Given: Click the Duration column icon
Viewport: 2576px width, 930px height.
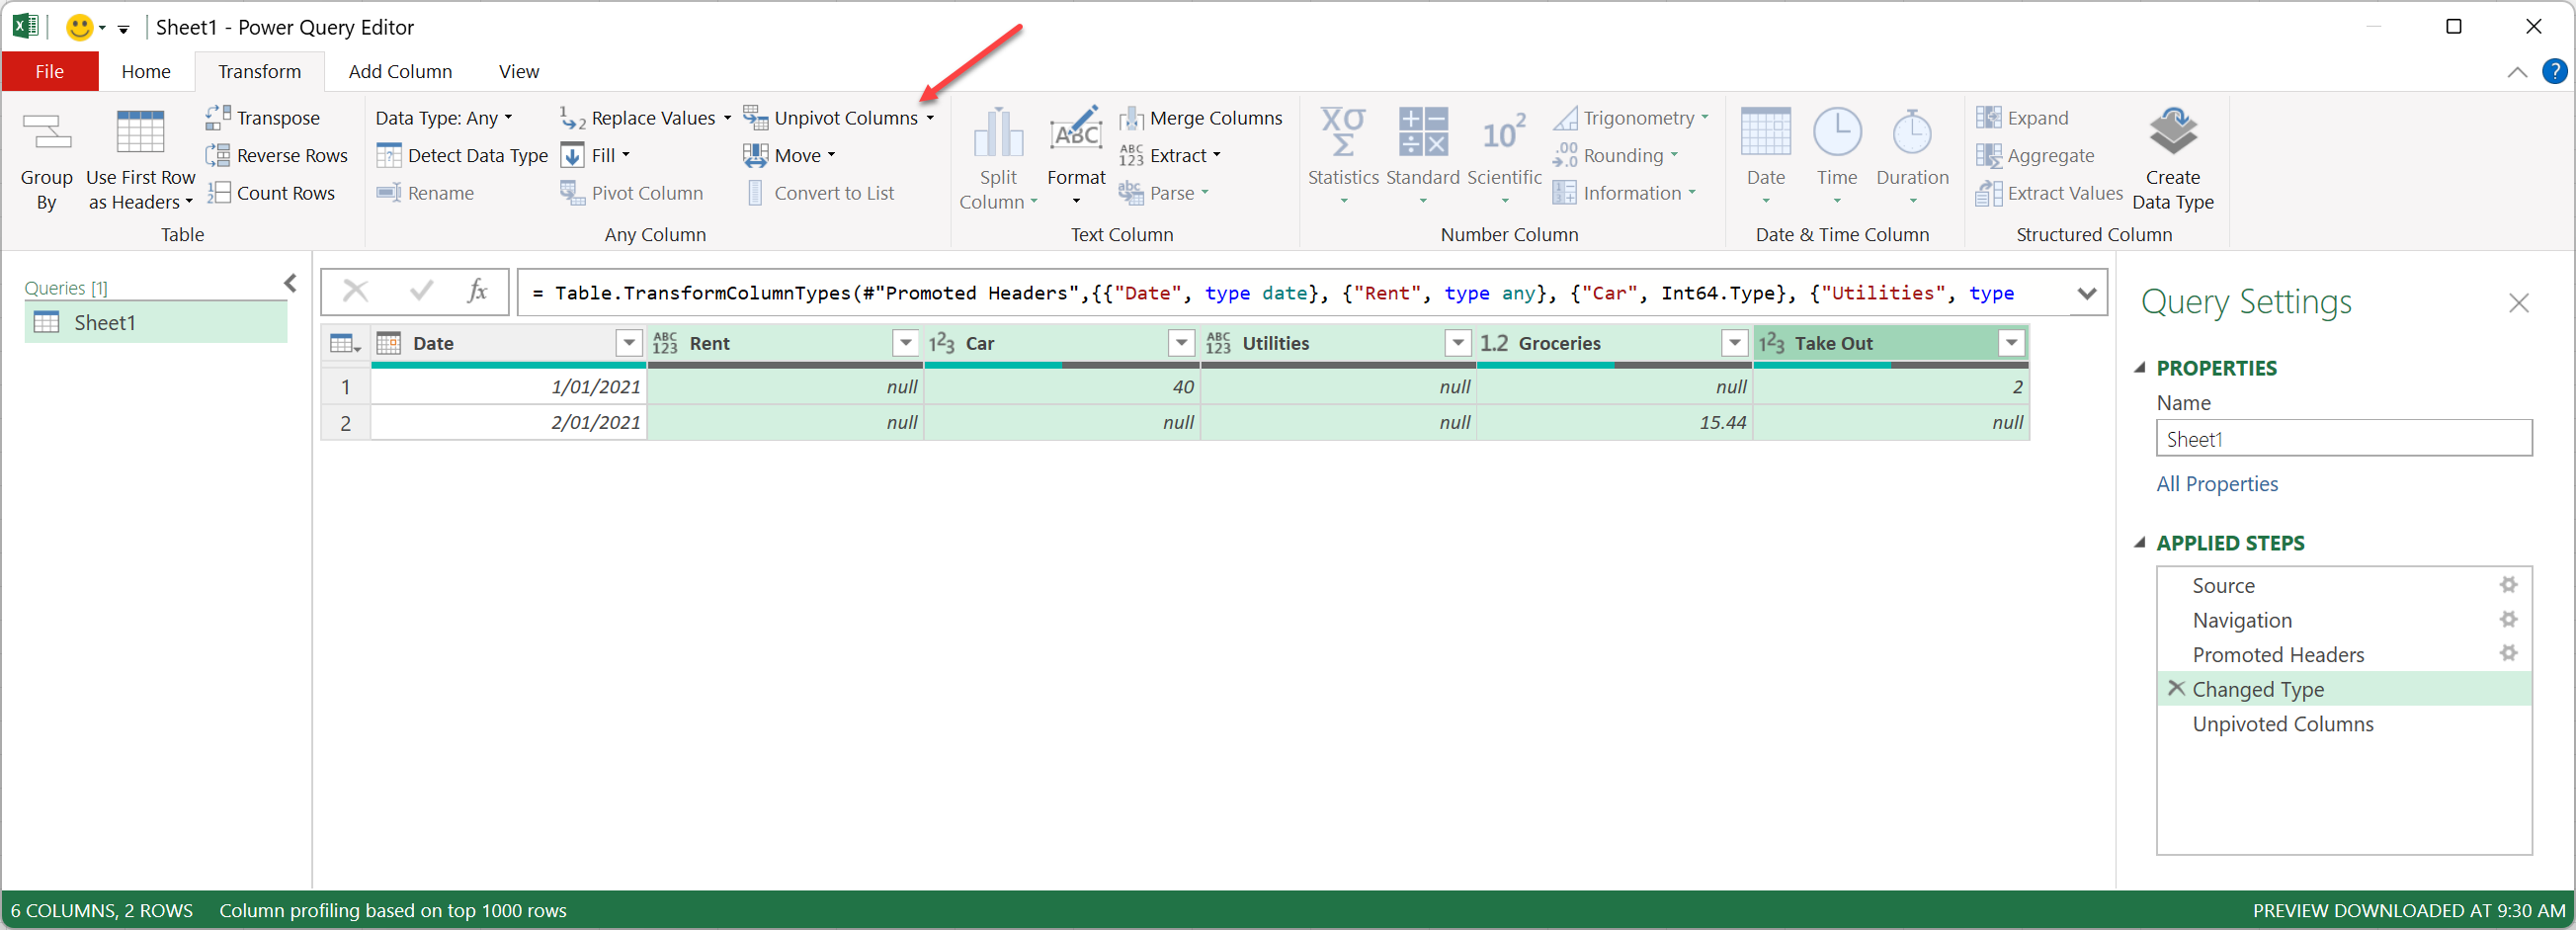Looking at the screenshot, I should click(x=1911, y=132).
